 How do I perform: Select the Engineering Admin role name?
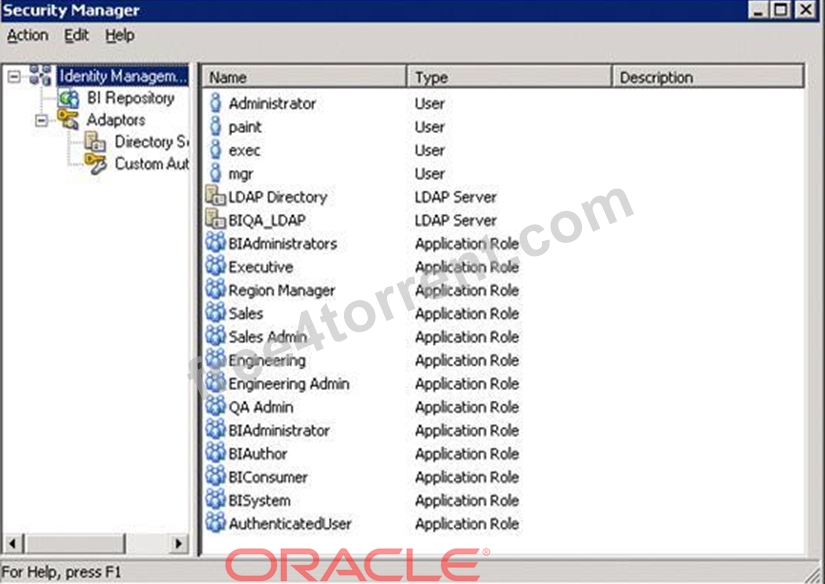(289, 384)
